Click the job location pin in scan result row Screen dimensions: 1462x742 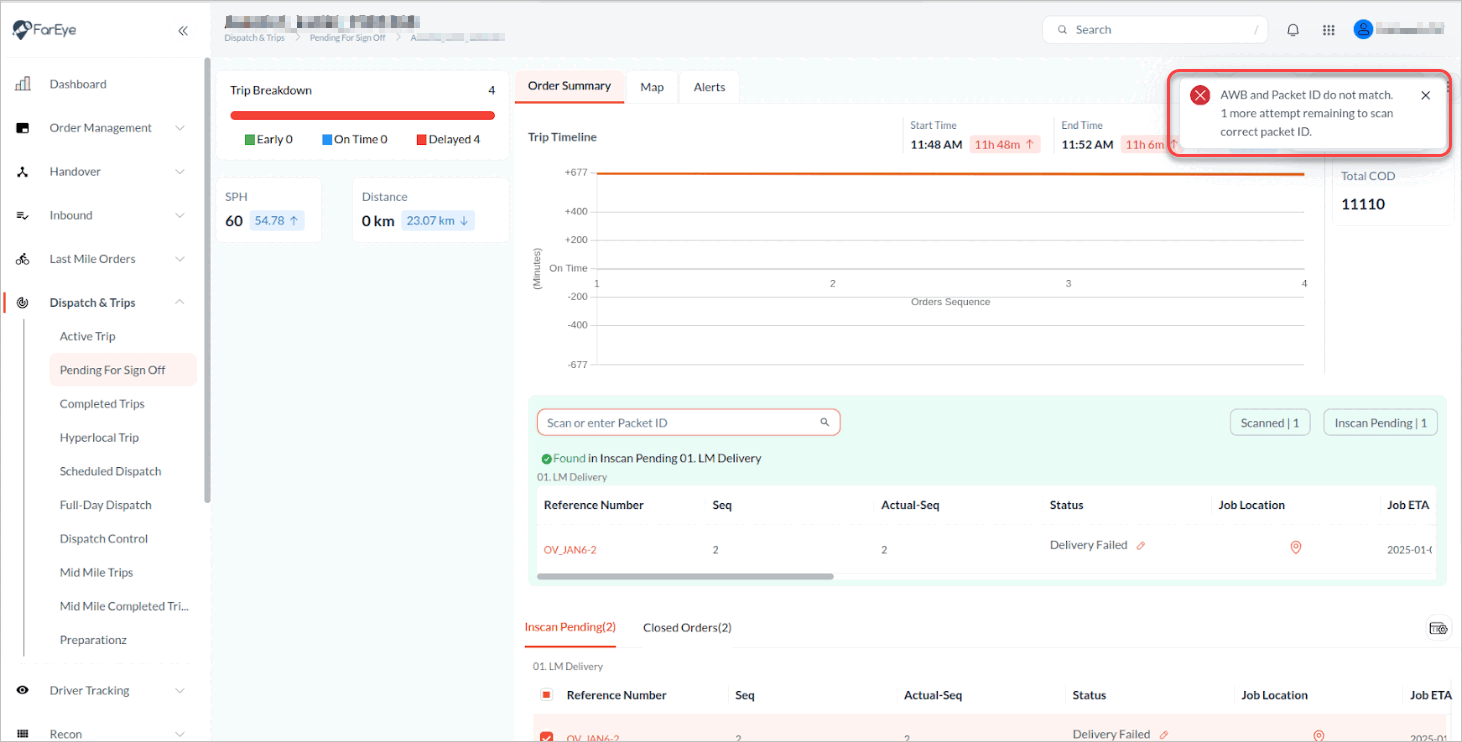[1296, 547]
